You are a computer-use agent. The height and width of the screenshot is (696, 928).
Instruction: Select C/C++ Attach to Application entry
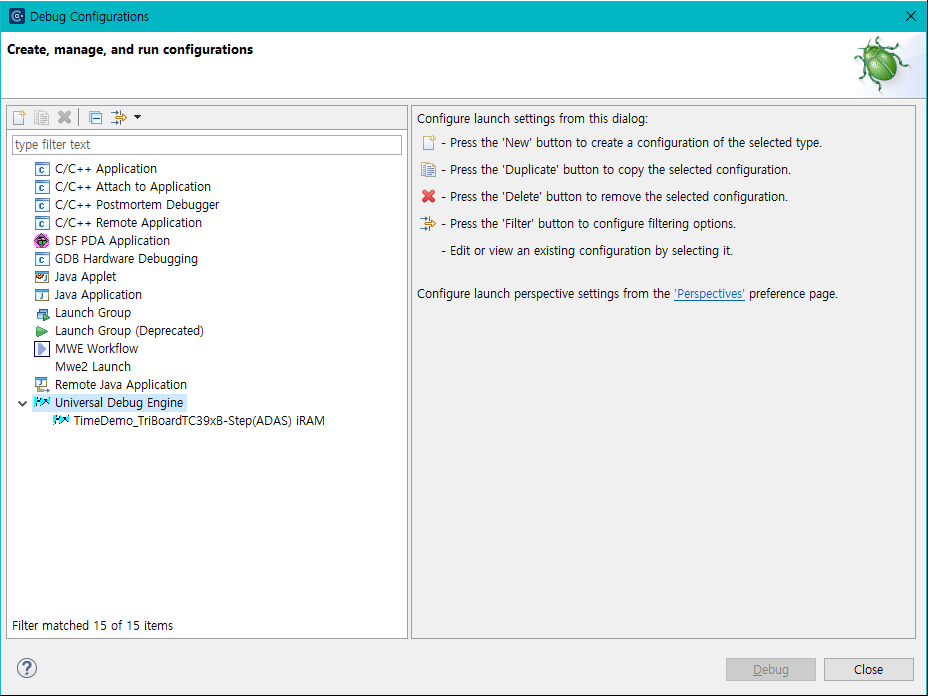[133, 186]
